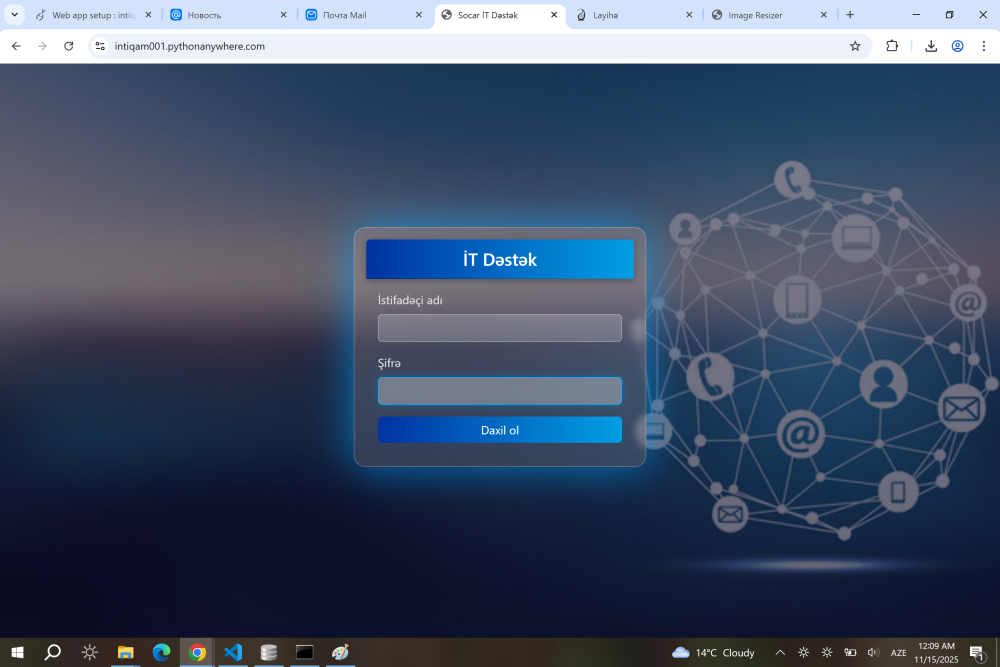Open the volume icon in system tray
Viewport: 1000px width, 667px height.
873,652
